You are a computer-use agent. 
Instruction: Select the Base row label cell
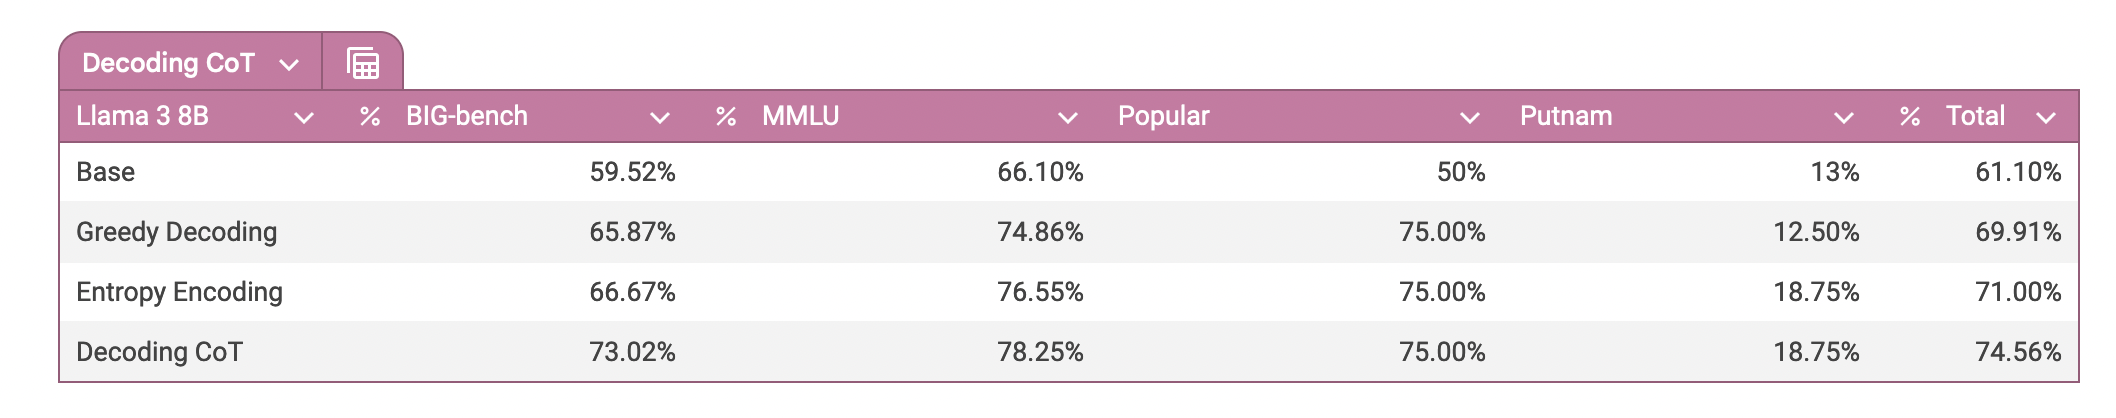pos(106,172)
